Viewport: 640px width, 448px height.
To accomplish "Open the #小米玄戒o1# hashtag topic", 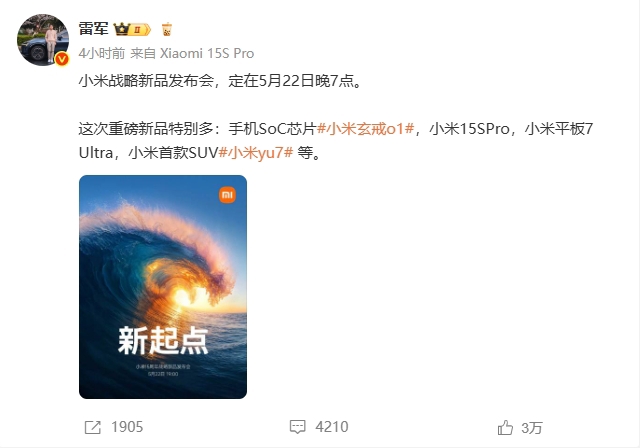I will click(x=366, y=129).
